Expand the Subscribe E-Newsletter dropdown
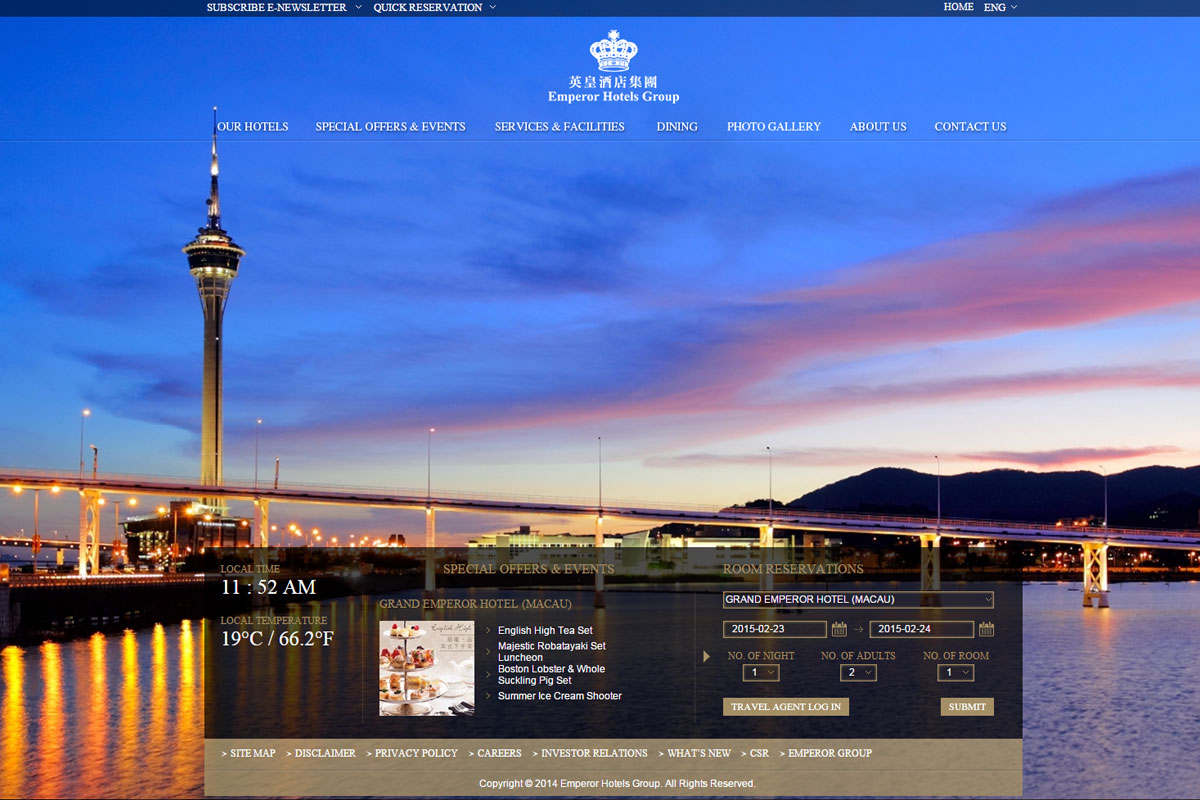The height and width of the screenshot is (800, 1200). (284, 7)
